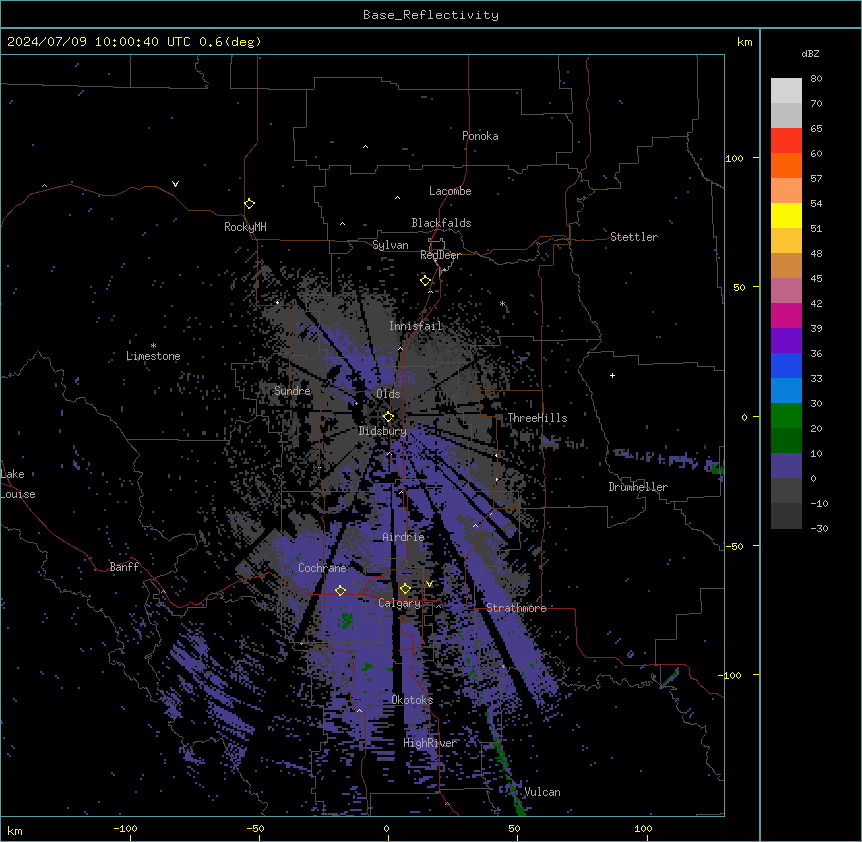Click the white plus marker east of ThreeHills
Screen dimensions: 862x842
pyautogui.click(x=612, y=375)
